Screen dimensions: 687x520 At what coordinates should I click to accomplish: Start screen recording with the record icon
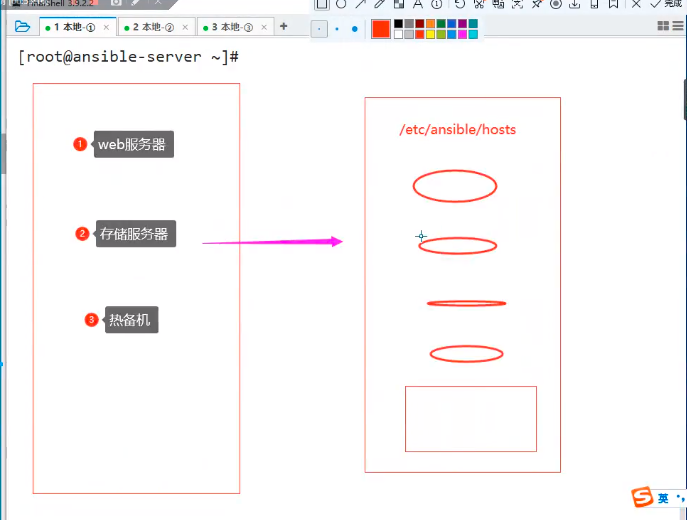tap(556, 4)
